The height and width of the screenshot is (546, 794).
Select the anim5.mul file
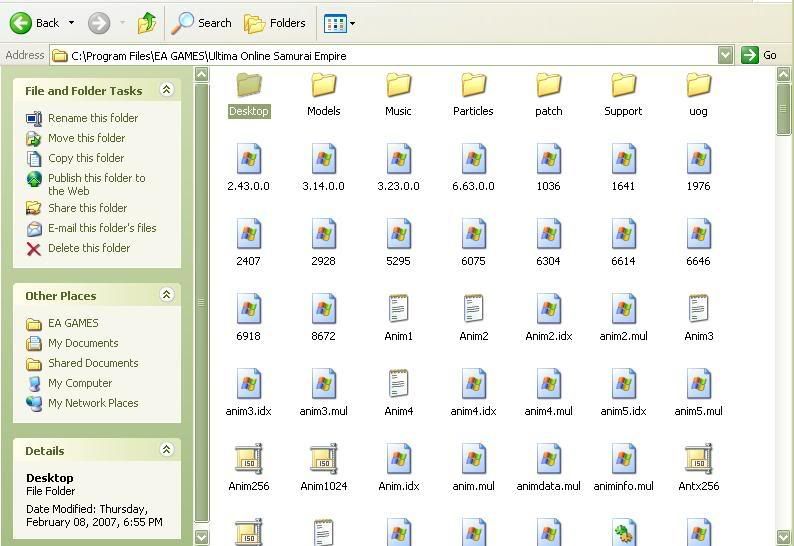click(698, 393)
